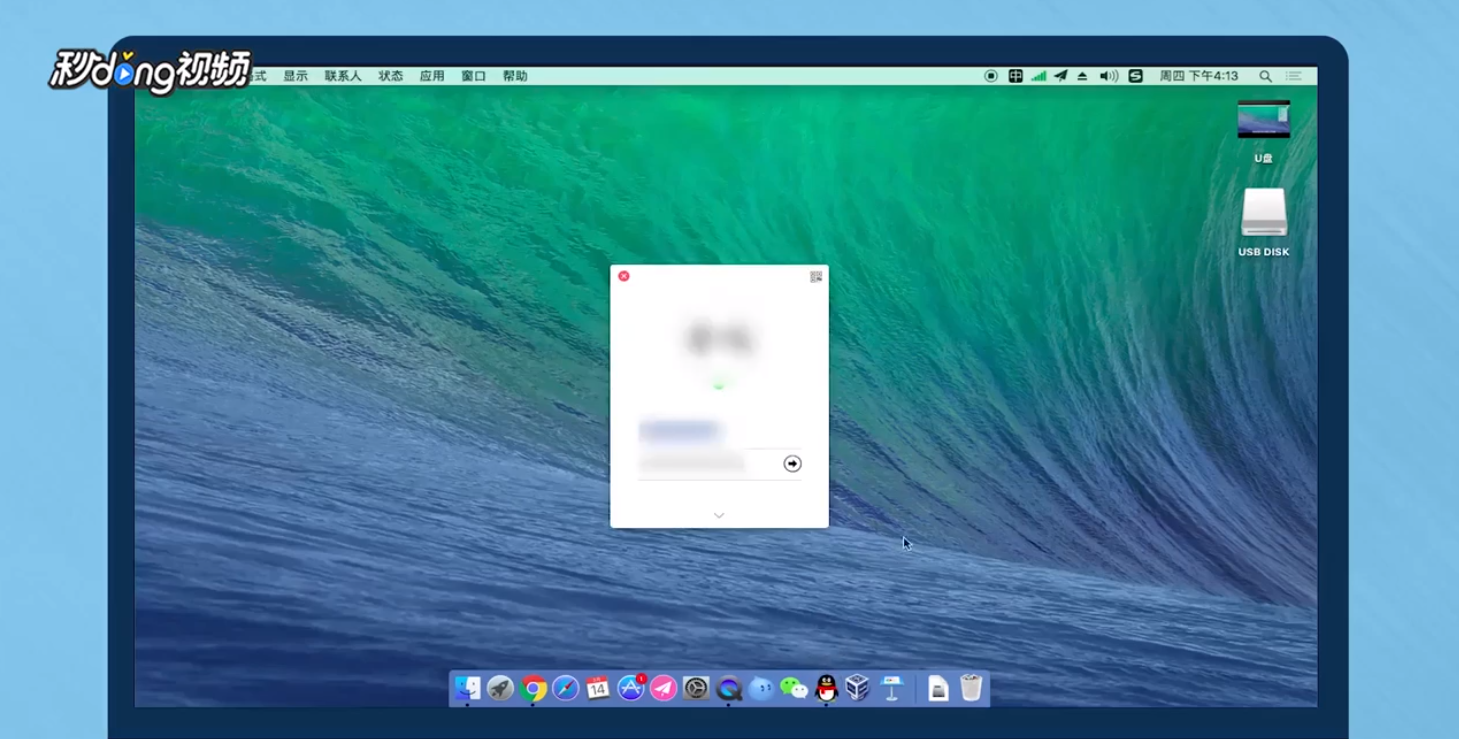Viewport: 1459px width, 739px height.
Task: Click the blurred account name in QQ login
Action: point(679,431)
